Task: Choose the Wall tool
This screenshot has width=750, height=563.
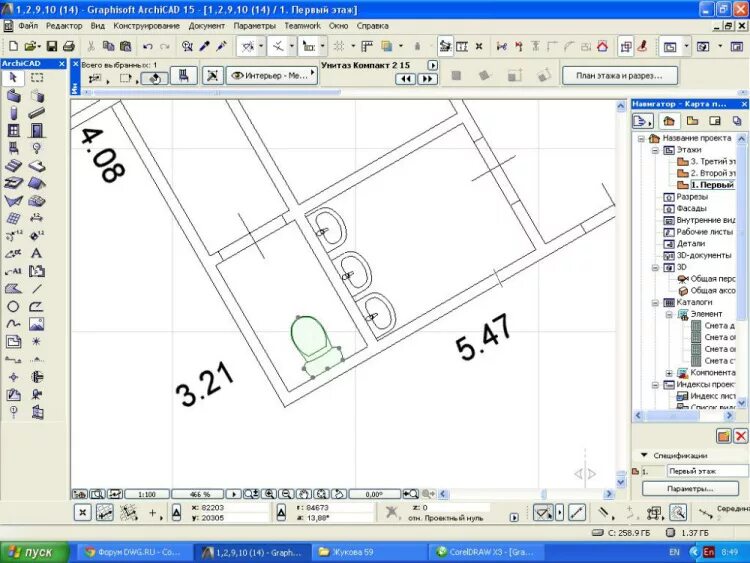Action: coord(13,95)
